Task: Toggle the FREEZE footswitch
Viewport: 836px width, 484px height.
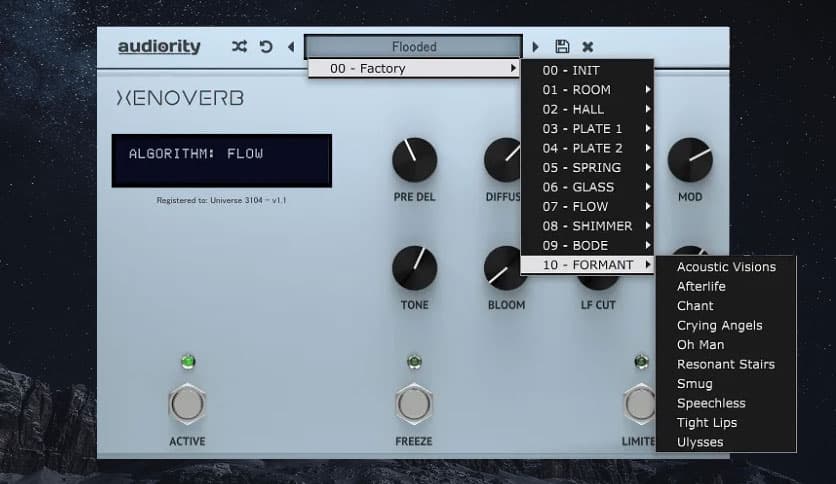Action: pos(414,404)
